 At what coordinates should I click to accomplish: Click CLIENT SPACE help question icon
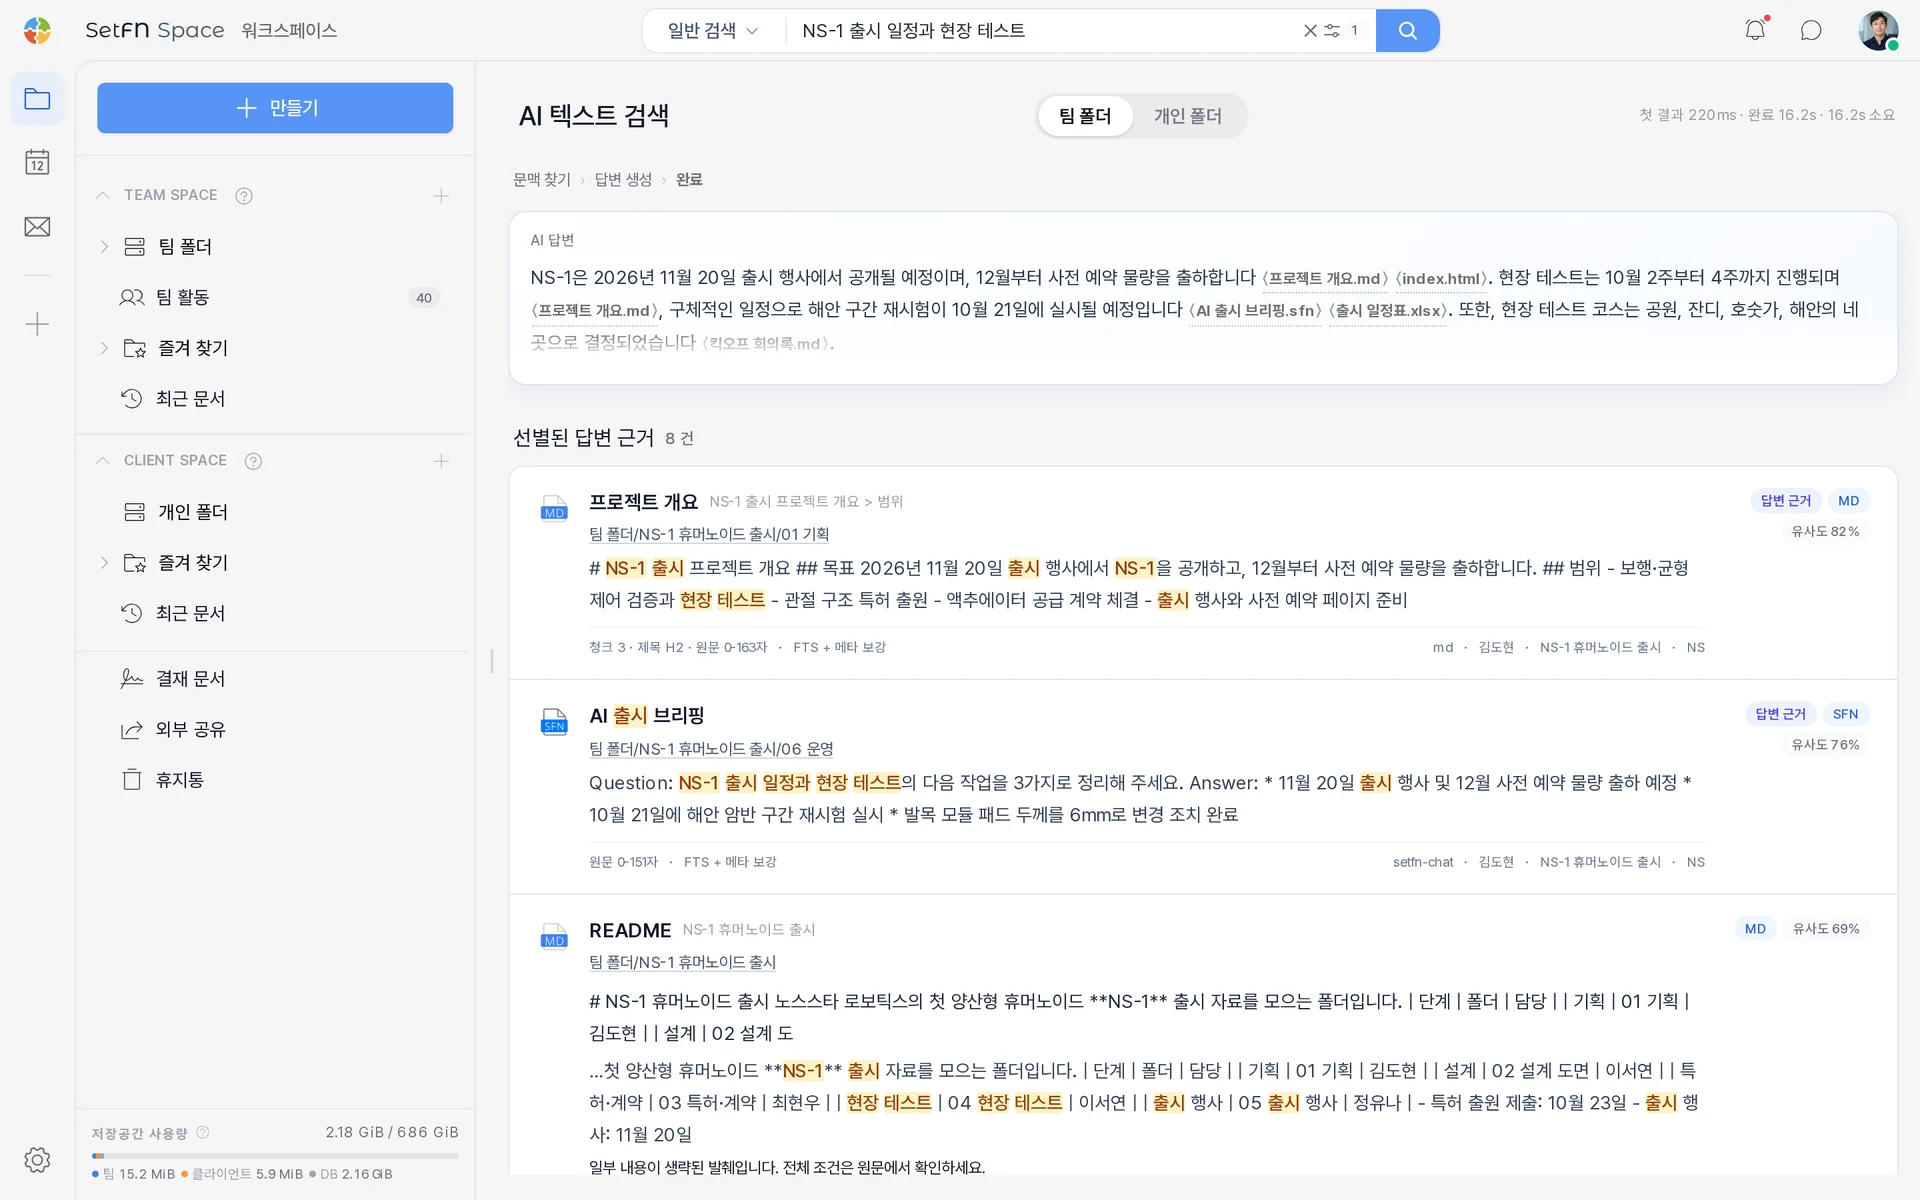[x=253, y=461]
